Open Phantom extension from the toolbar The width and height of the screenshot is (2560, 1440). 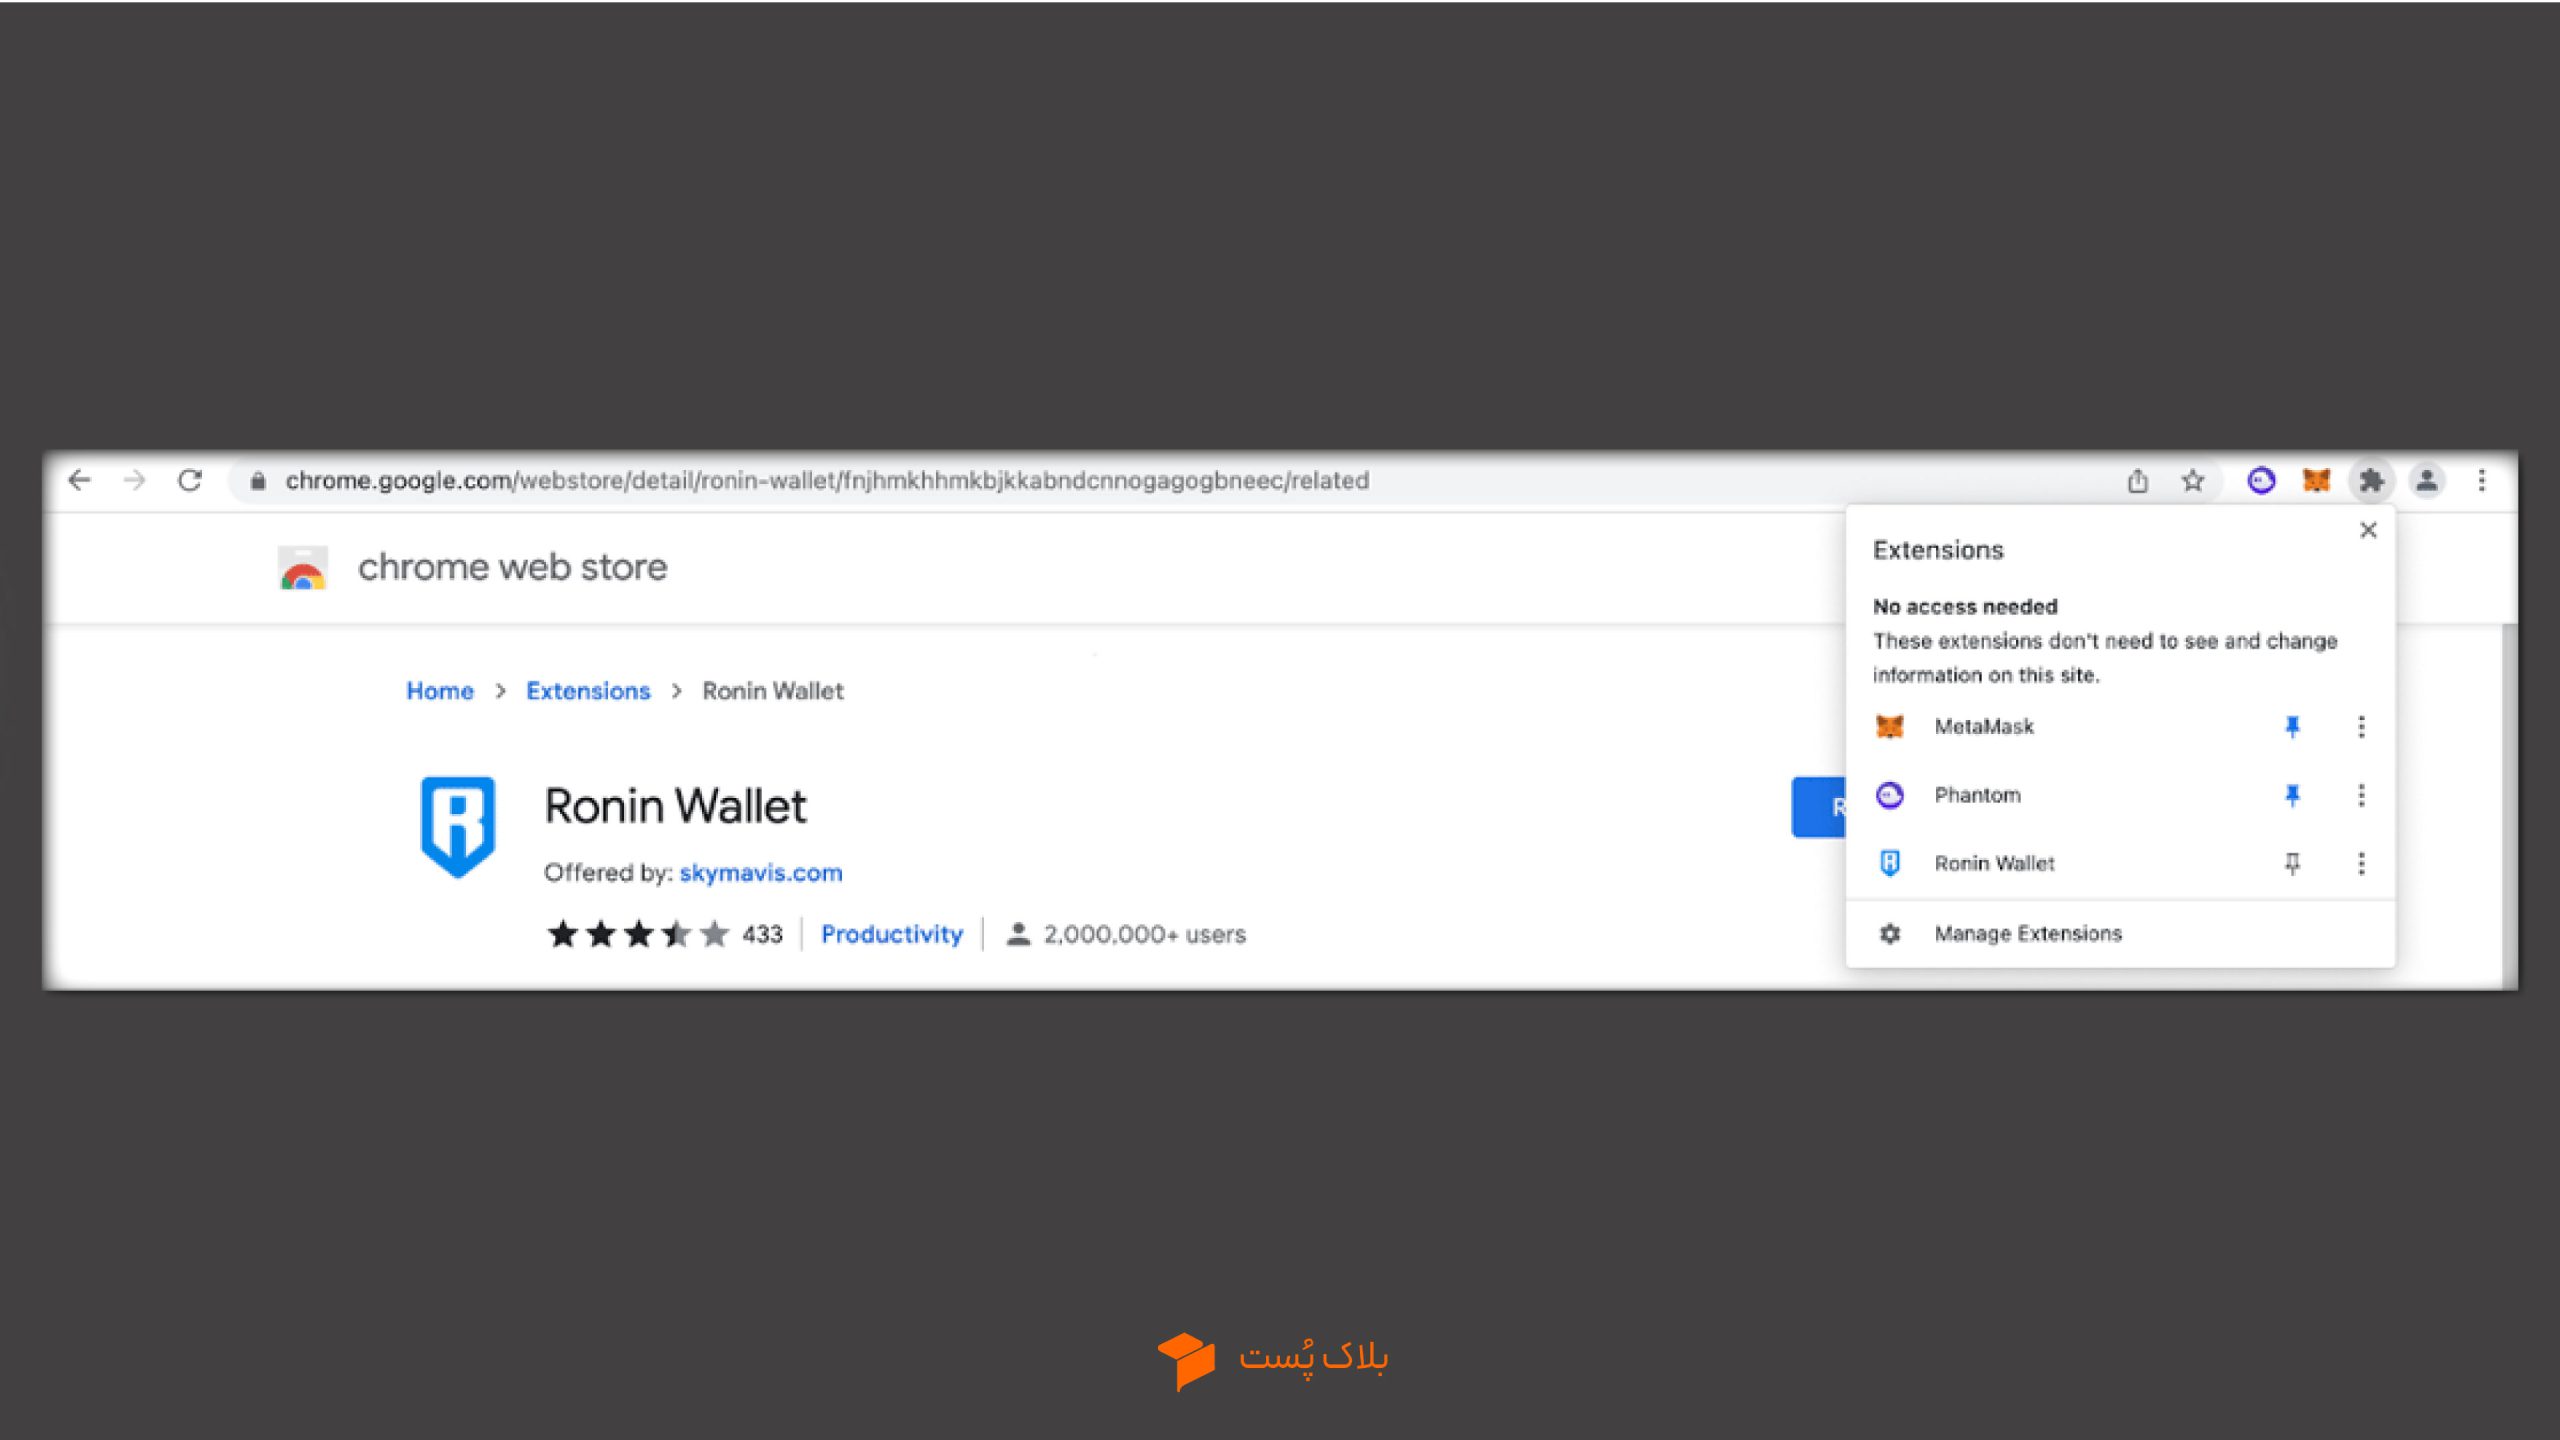pos(2261,481)
